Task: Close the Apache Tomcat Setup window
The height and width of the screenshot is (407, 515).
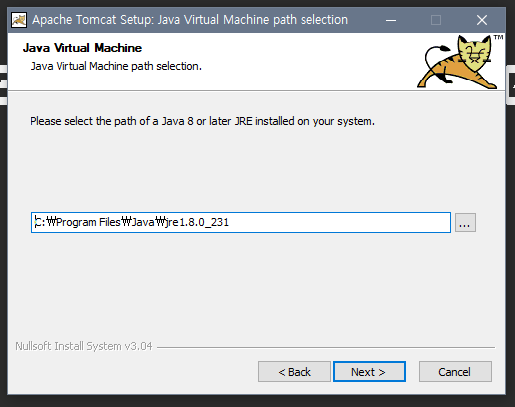Action: 482,20
